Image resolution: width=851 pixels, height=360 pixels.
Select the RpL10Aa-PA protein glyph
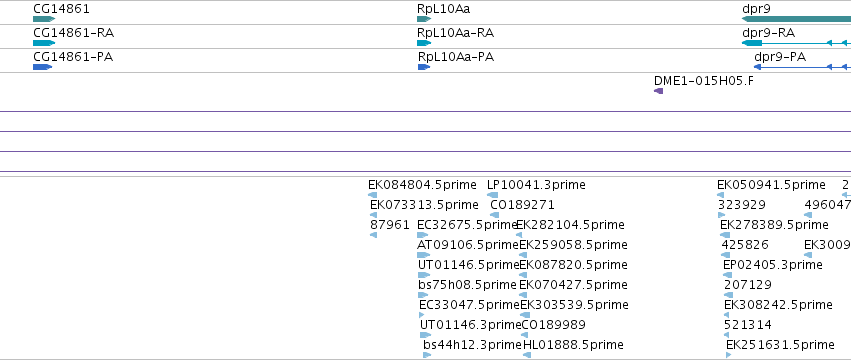point(424,67)
